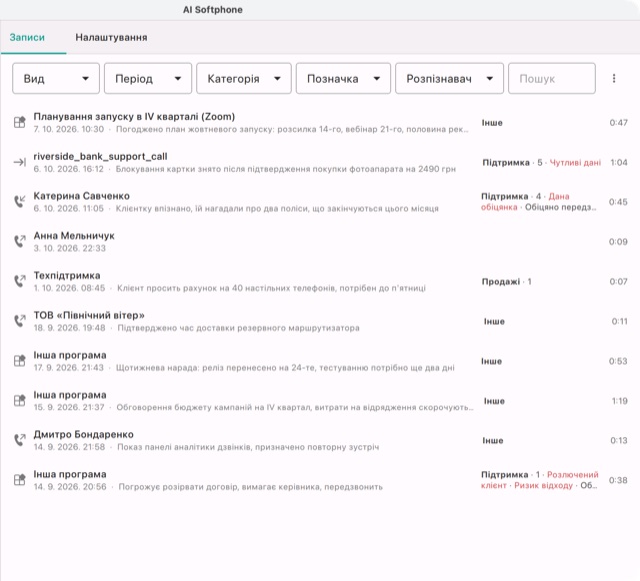Image resolution: width=640 pixels, height=581 pixels.
Task: Switch to the Налаштування tab
Action: [111, 38]
